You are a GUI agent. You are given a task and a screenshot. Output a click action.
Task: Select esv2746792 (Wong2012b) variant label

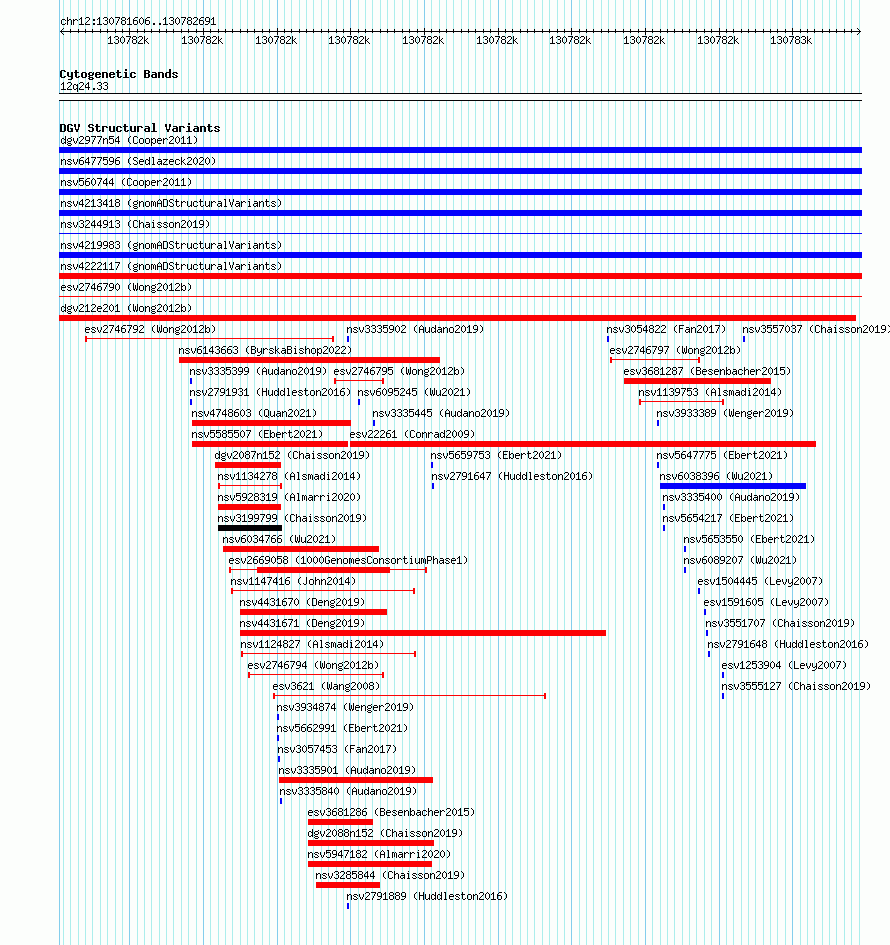click(150, 330)
